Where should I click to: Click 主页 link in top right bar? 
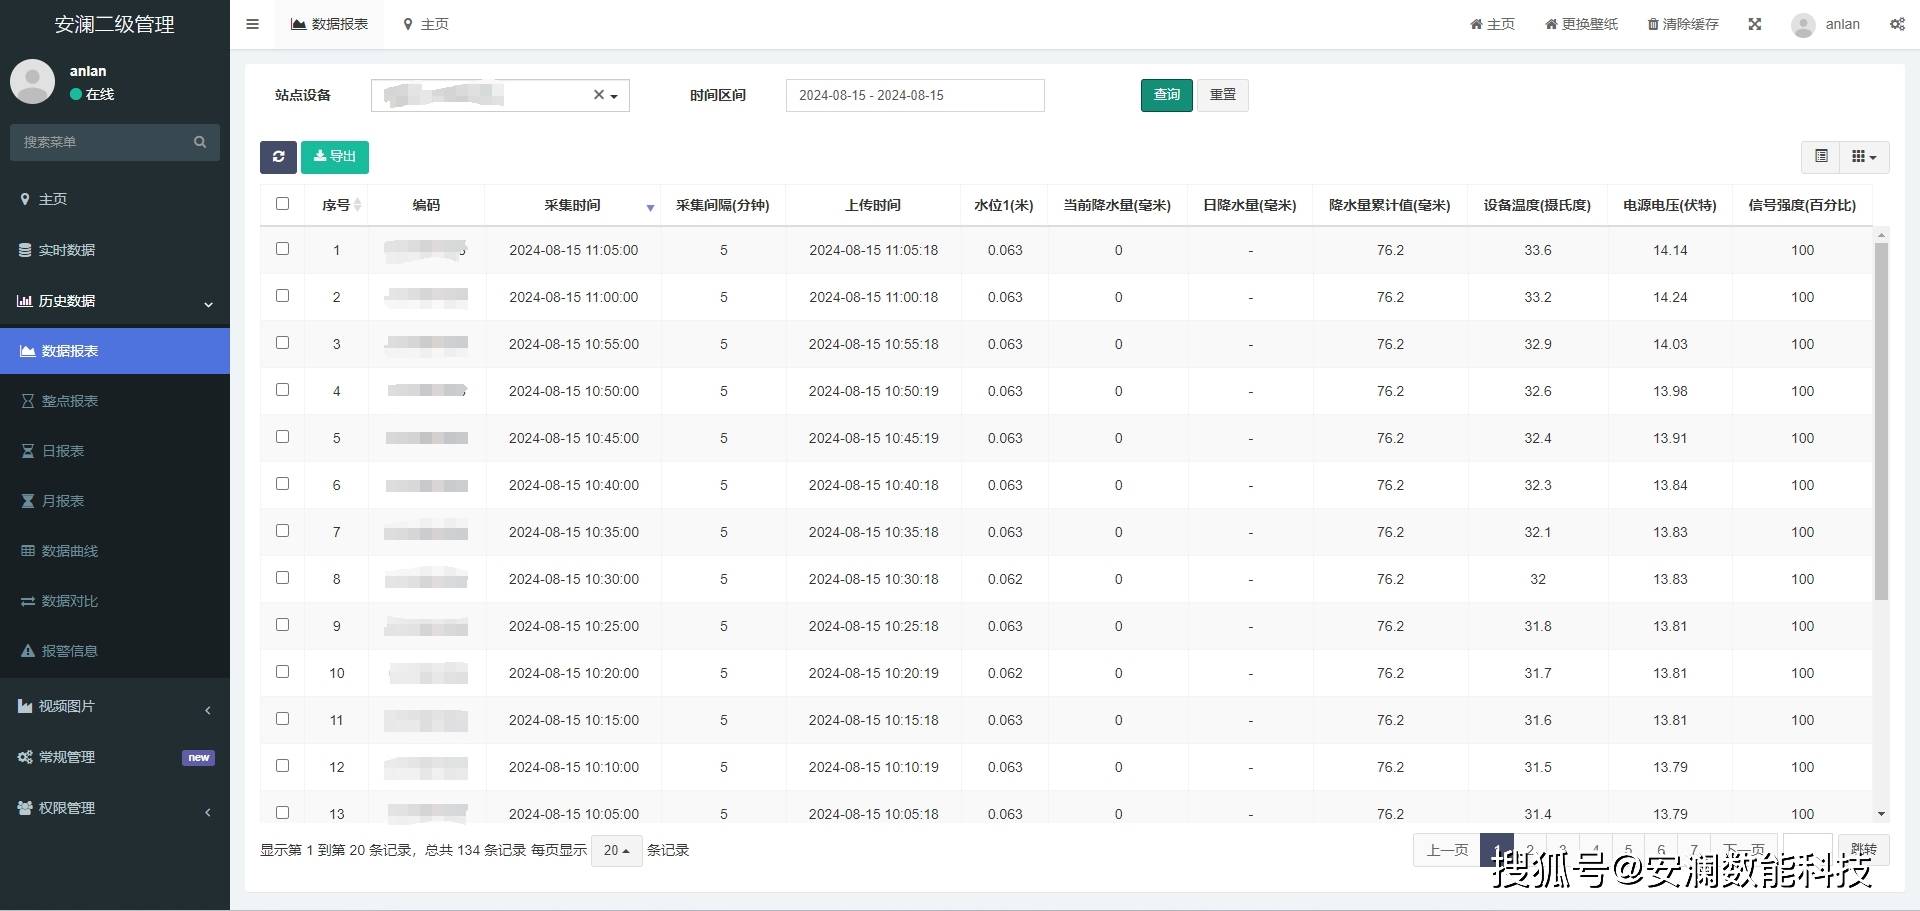(x=1492, y=24)
